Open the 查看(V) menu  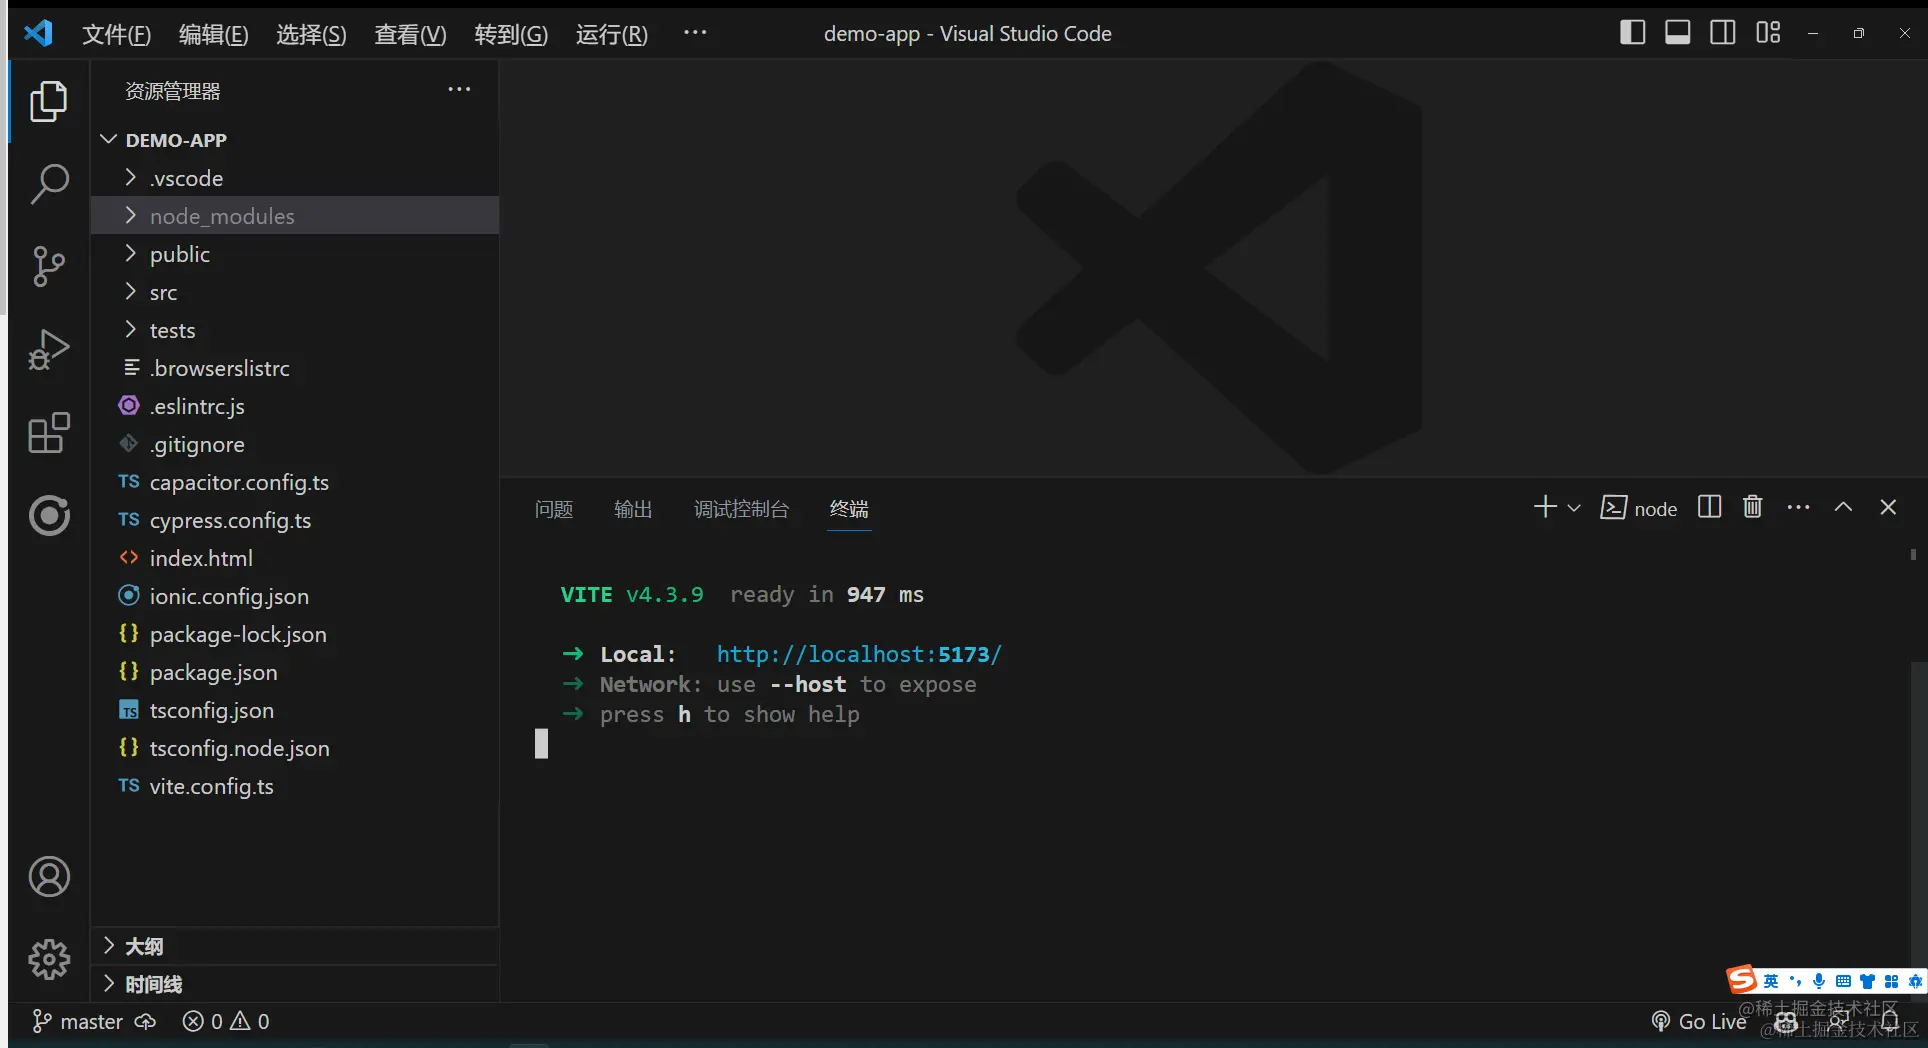[x=410, y=34]
